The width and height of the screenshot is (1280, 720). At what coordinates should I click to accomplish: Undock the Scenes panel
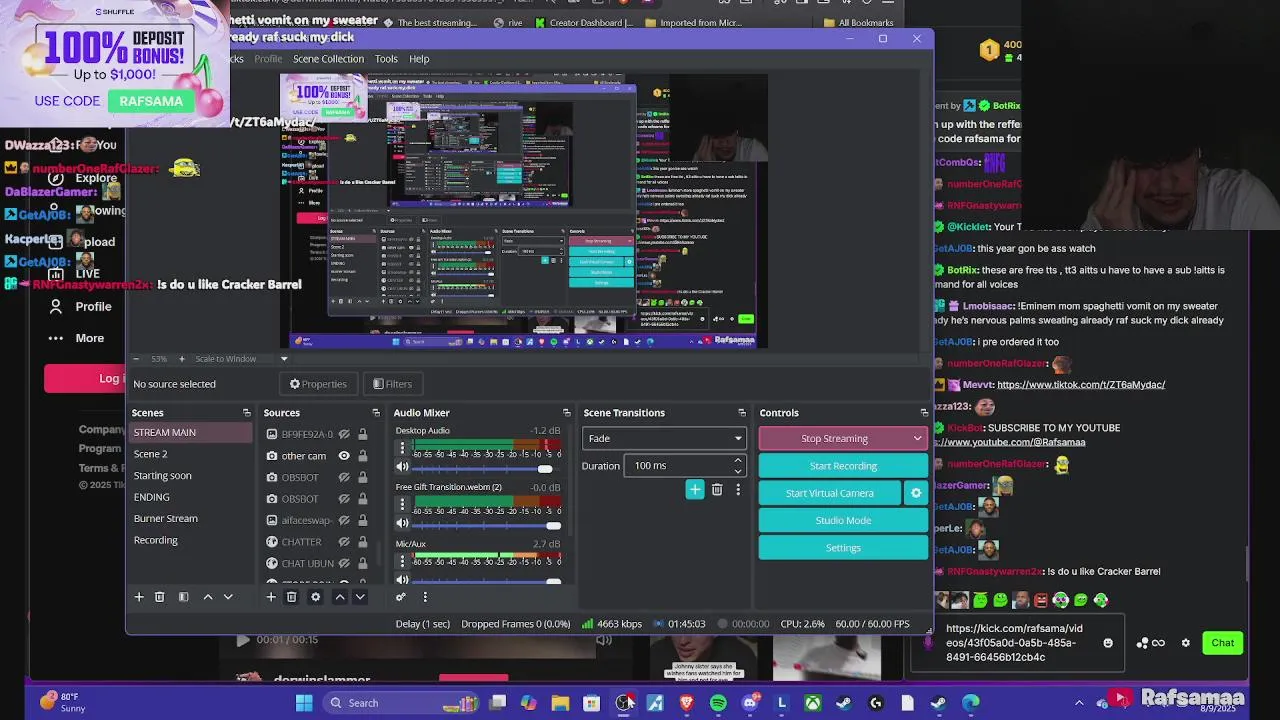tap(246, 412)
